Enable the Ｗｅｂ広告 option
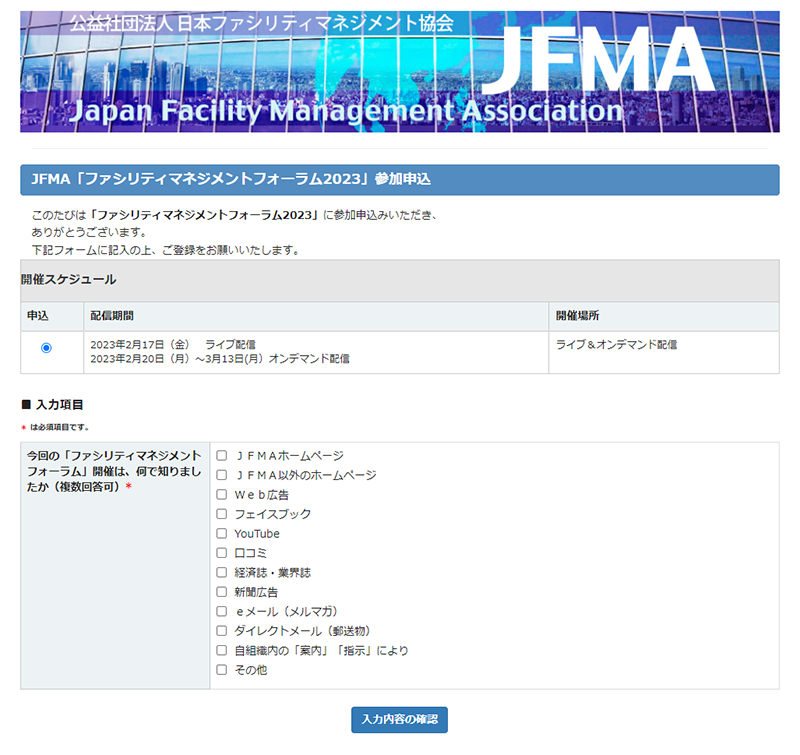The width and height of the screenshot is (800, 755). (x=221, y=494)
